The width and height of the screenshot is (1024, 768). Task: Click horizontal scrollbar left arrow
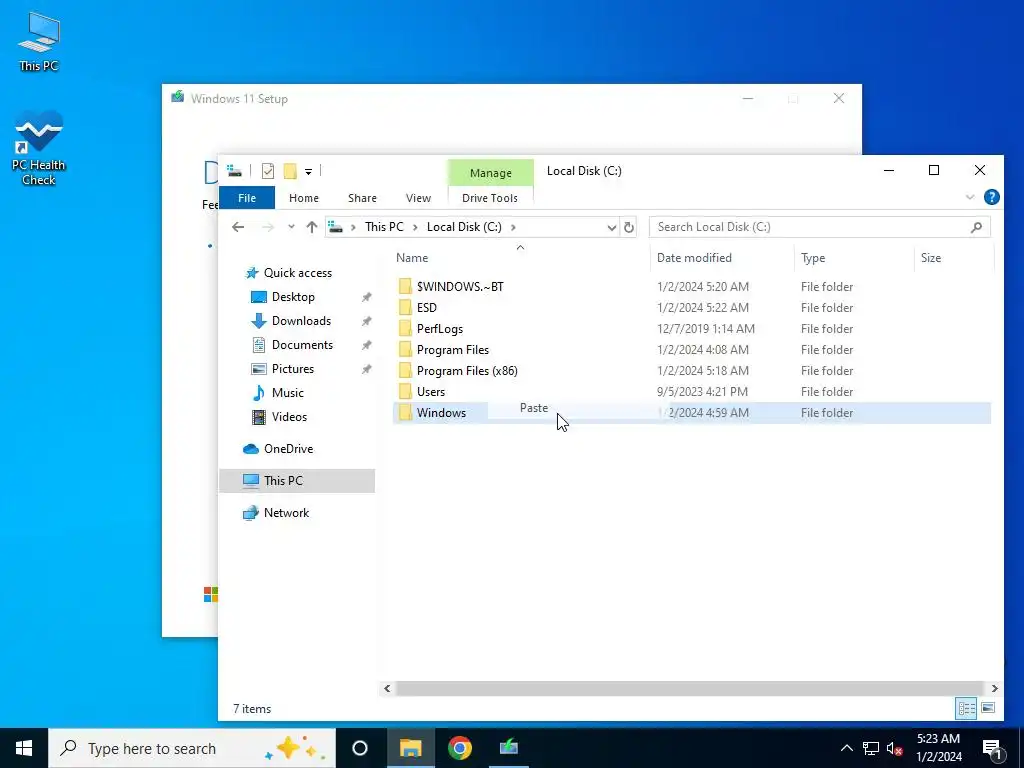click(387, 688)
